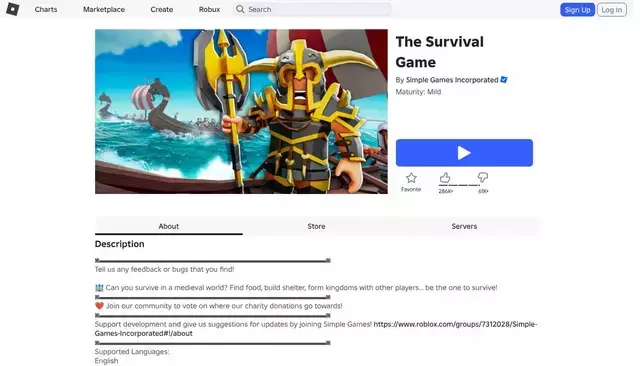
Task: Click the magnifier search icon
Action: tap(240, 9)
